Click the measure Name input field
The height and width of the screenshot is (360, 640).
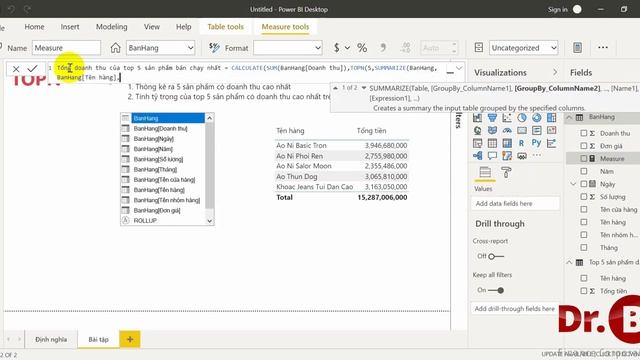[x=66, y=48]
